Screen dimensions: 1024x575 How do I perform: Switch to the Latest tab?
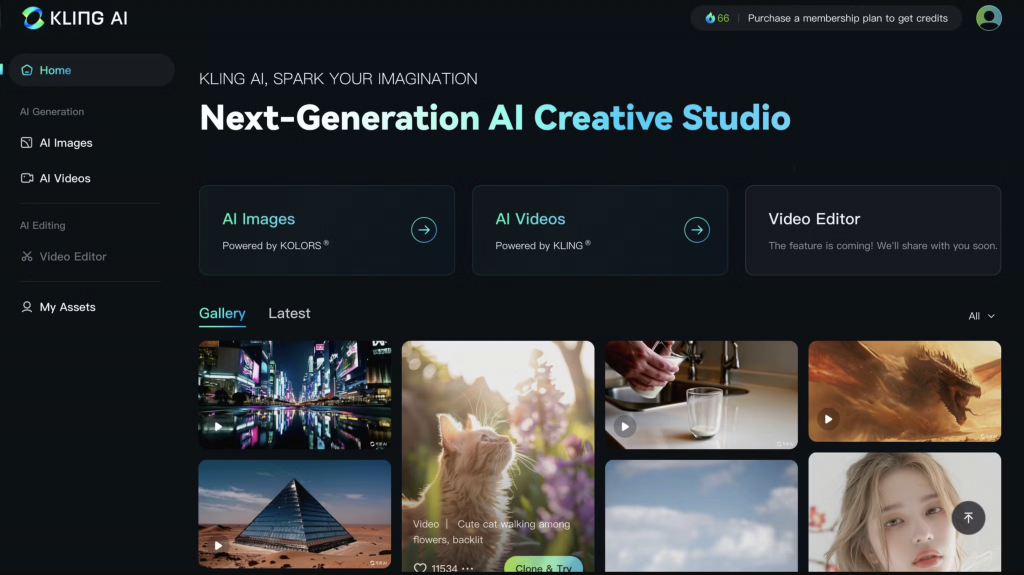click(289, 313)
